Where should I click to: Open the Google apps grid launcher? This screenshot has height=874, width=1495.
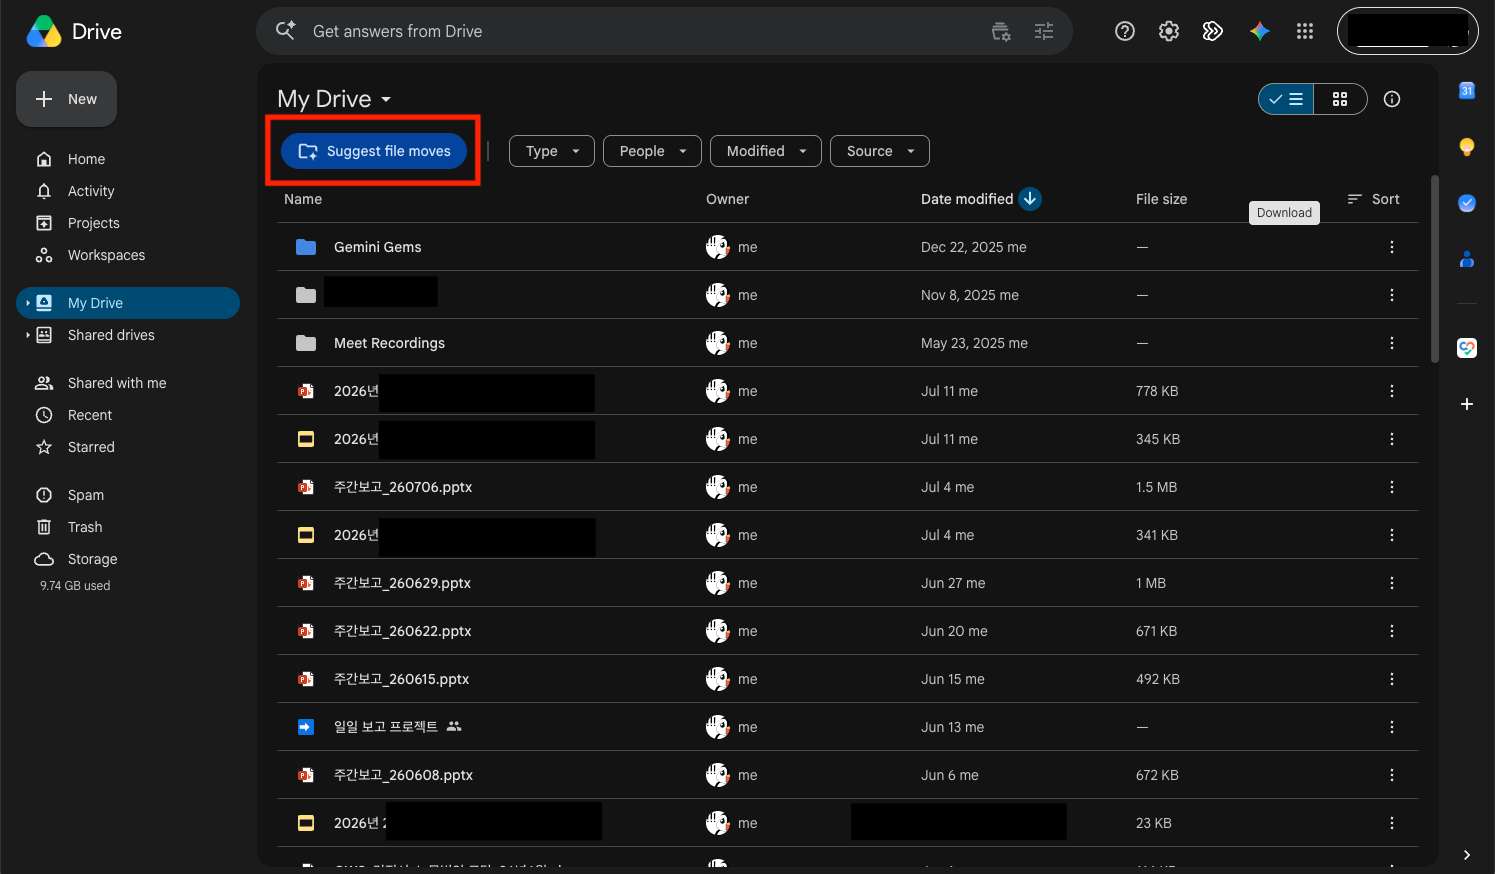pyautogui.click(x=1304, y=31)
